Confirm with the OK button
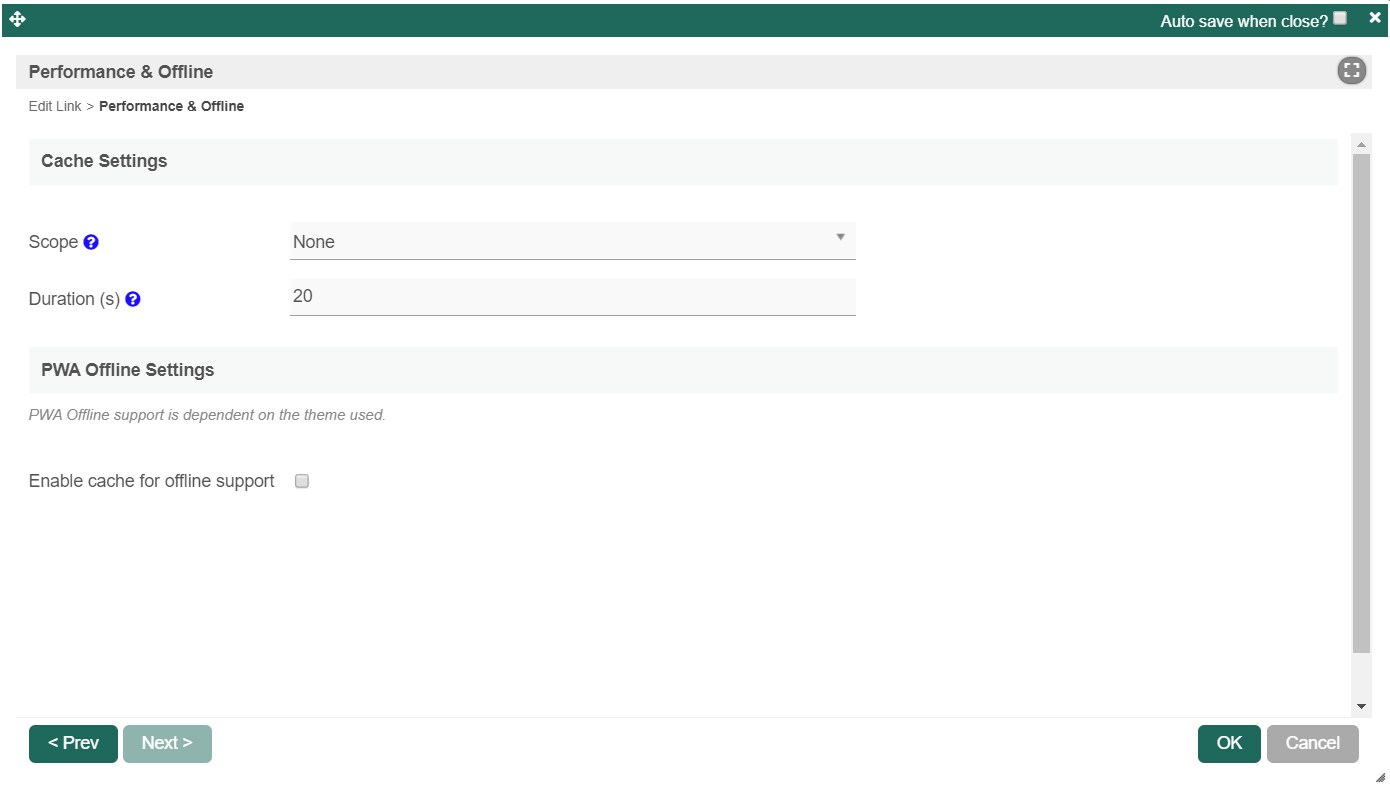This screenshot has height=788, width=1390. pos(1229,743)
